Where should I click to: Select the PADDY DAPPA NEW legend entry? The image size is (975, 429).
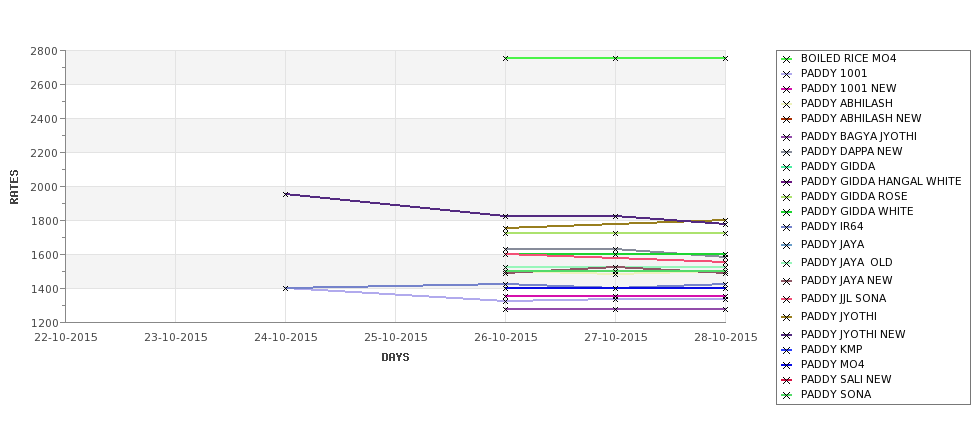851,151
